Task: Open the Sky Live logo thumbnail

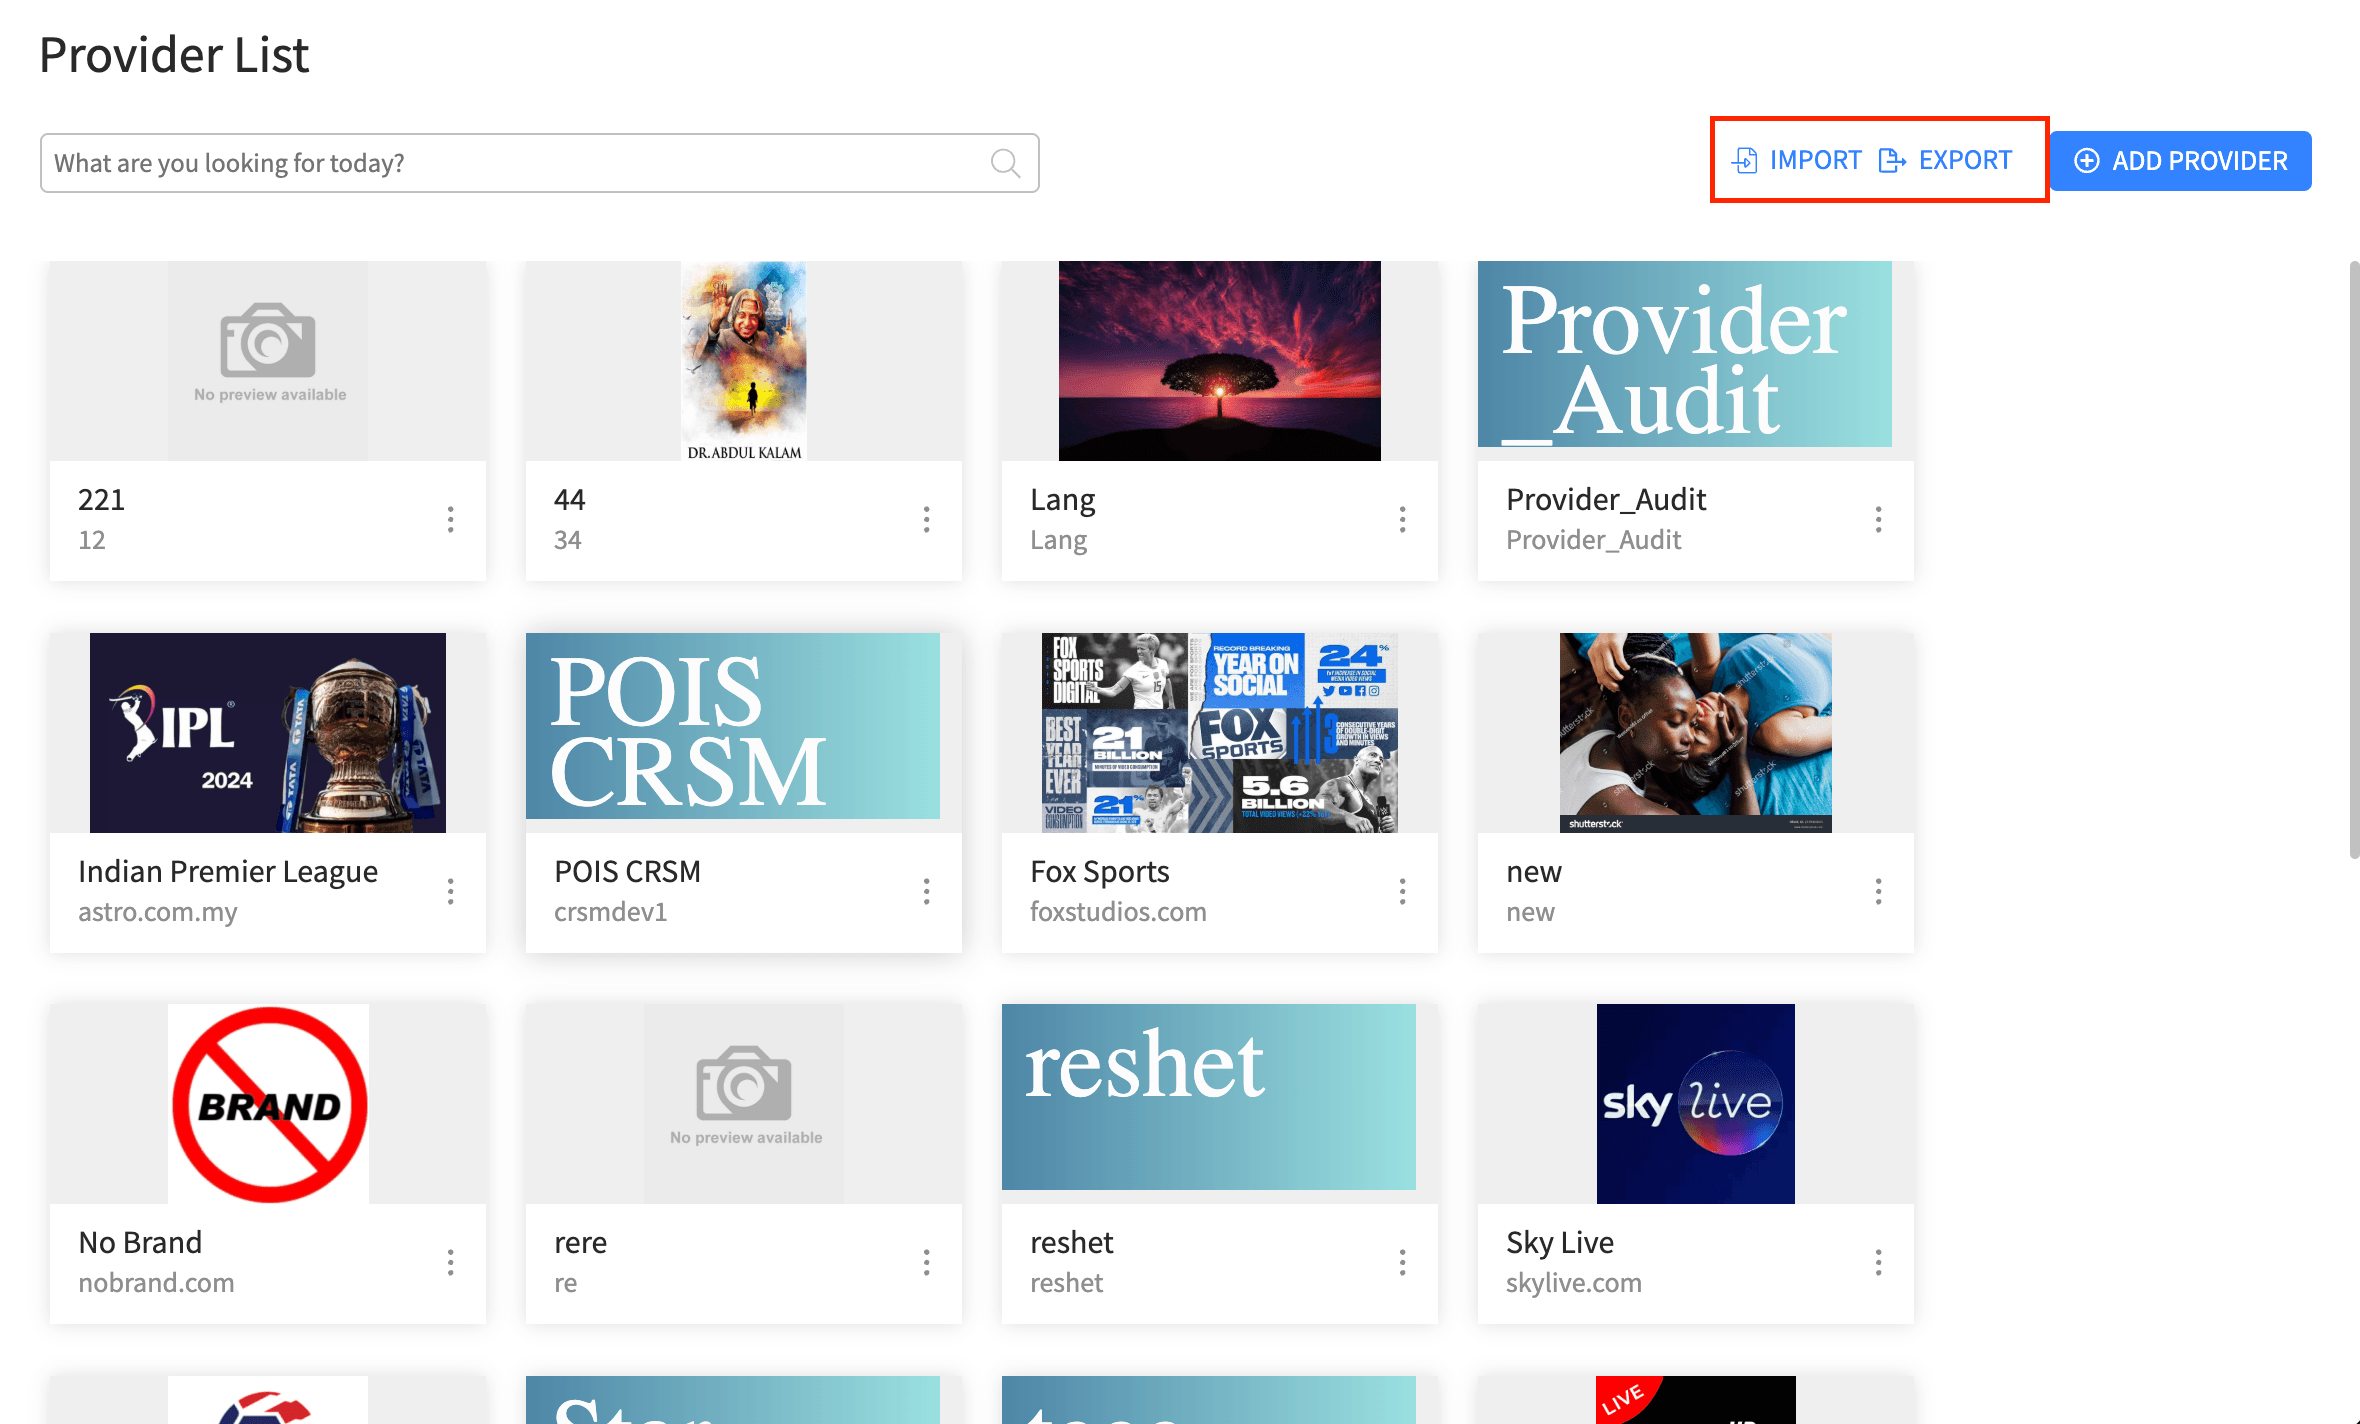Action: [x=1696, y=1104]
